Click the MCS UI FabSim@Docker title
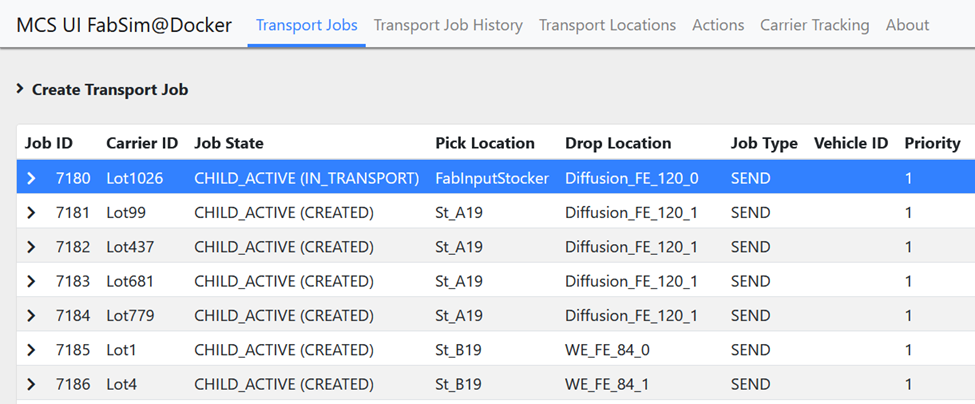This screenshot has width=975, height=404. pos(124,25)
